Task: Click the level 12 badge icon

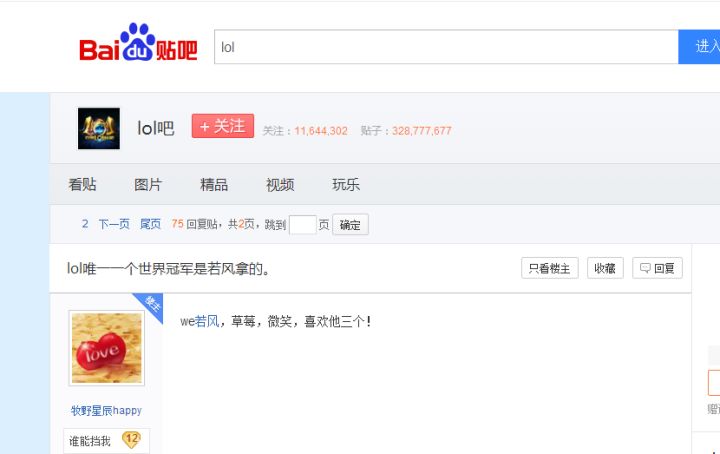Action: tap(131, 440)
